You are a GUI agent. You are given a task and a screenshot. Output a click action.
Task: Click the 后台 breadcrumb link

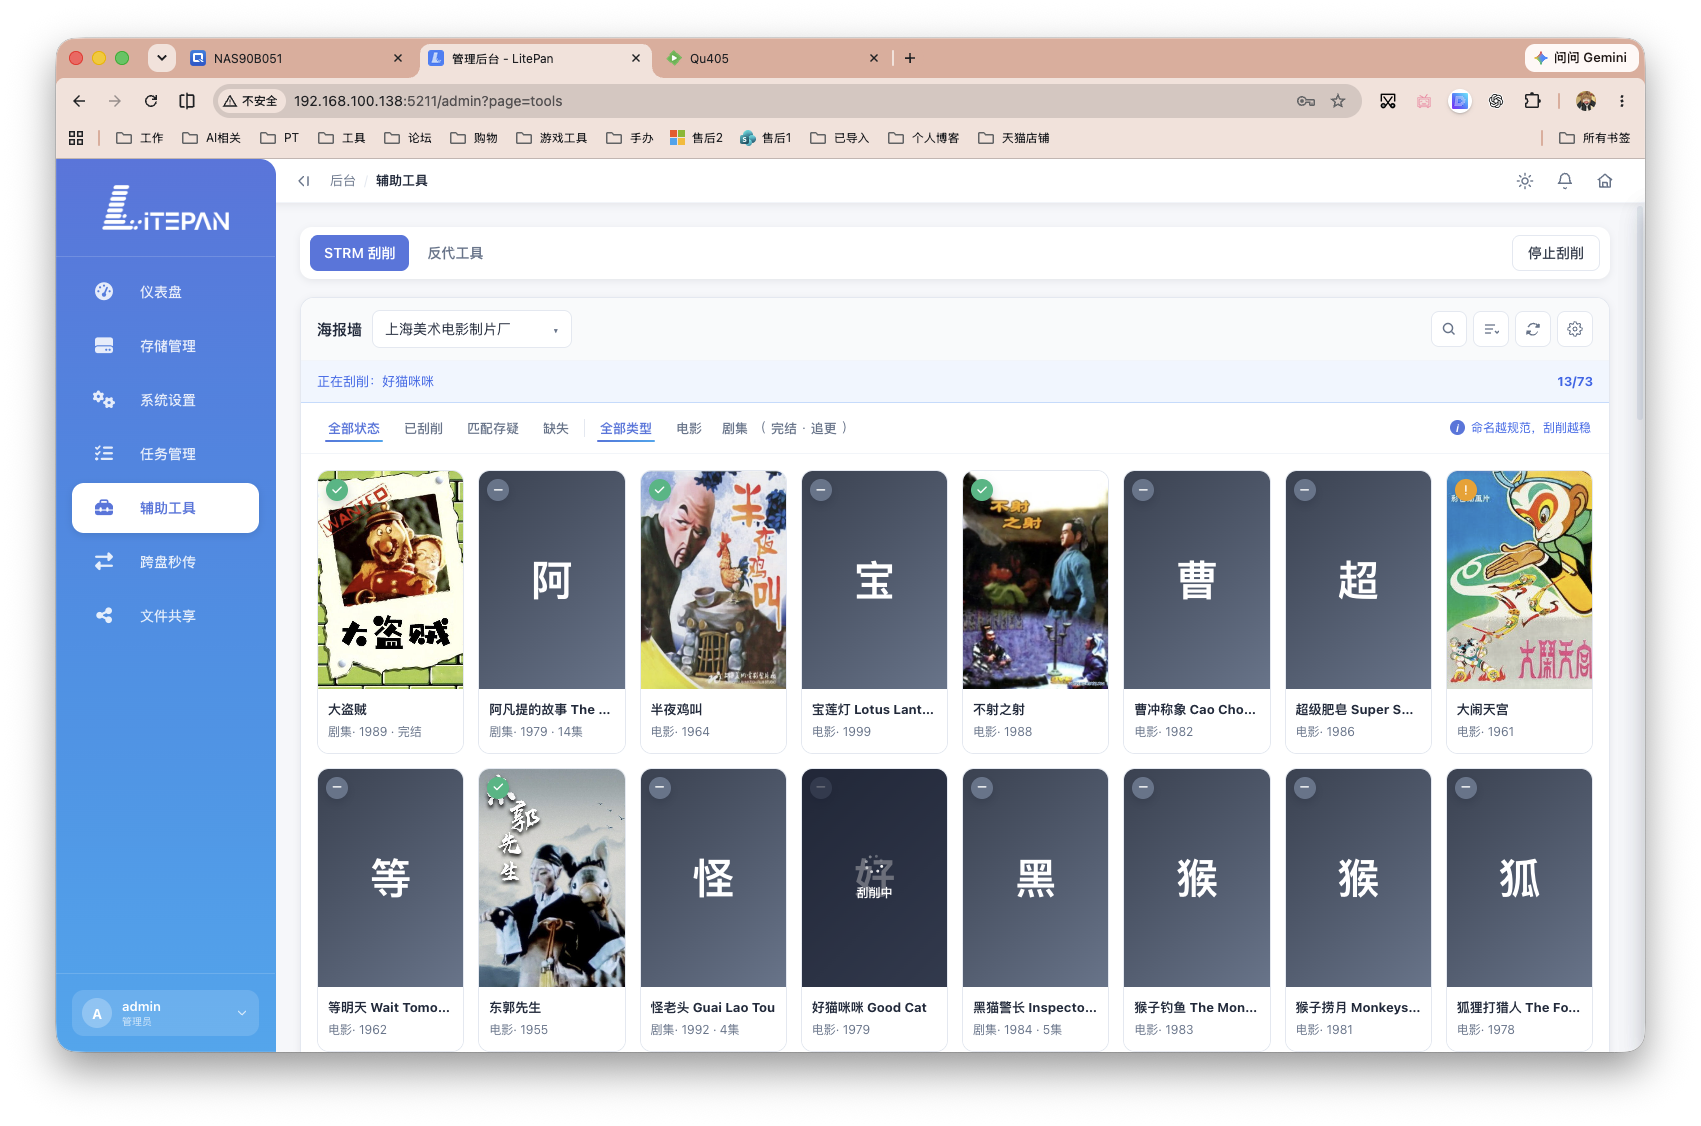[x=342, y=181]
